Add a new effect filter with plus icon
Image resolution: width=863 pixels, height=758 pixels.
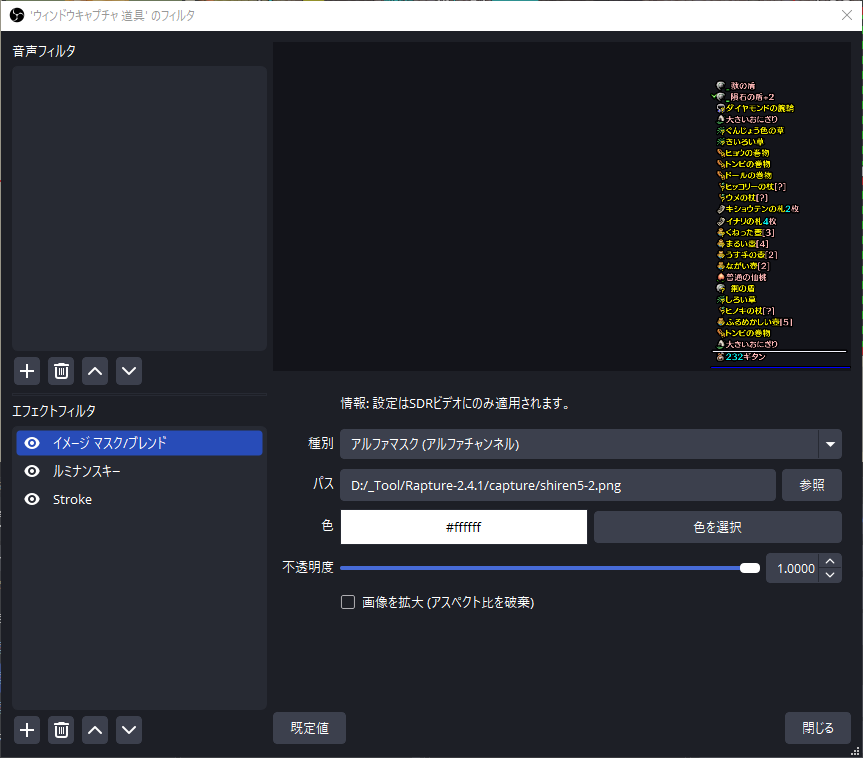(x=27, y=730)
